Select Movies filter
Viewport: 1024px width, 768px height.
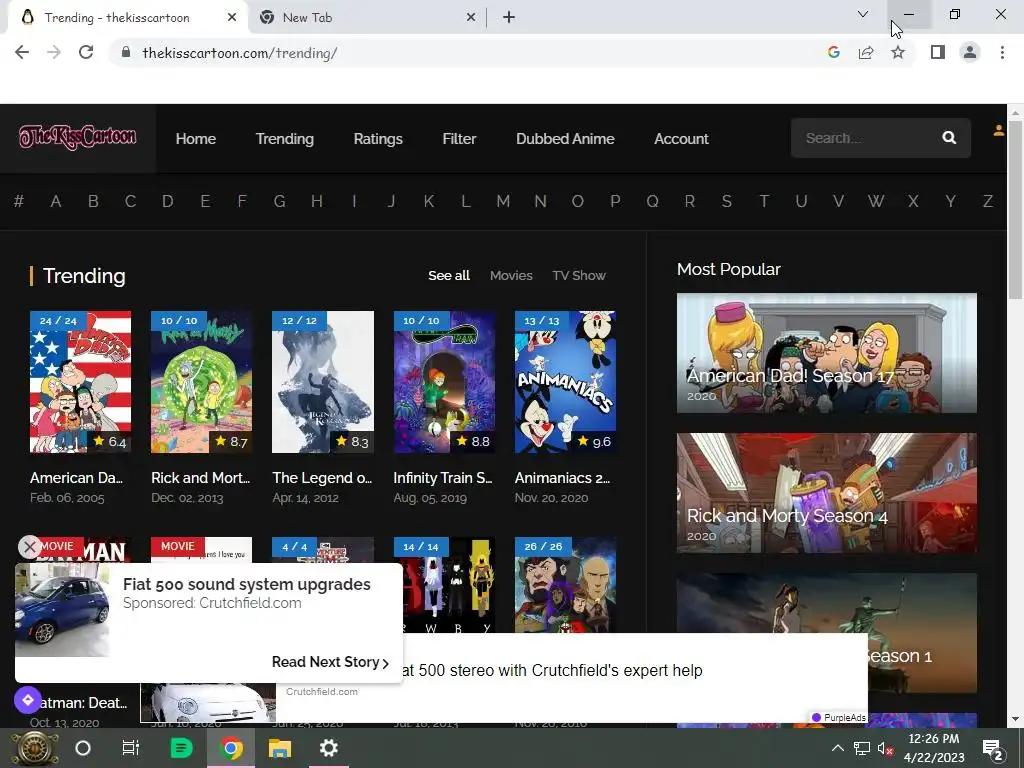point(511,276)
